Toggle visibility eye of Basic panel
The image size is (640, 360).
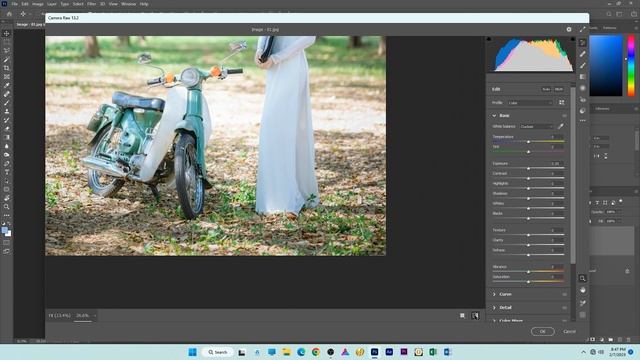tap(564, 116)
